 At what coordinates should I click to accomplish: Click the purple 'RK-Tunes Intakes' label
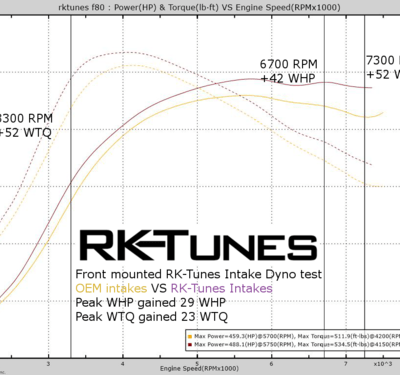[222, 288]
